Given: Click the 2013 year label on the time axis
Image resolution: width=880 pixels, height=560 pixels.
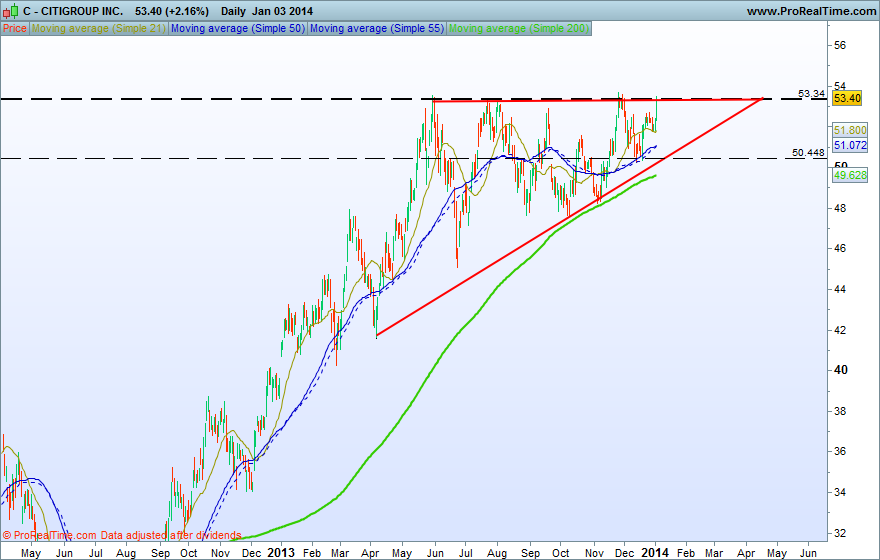Looking at the screenshot, I should (x=281, y=553).
